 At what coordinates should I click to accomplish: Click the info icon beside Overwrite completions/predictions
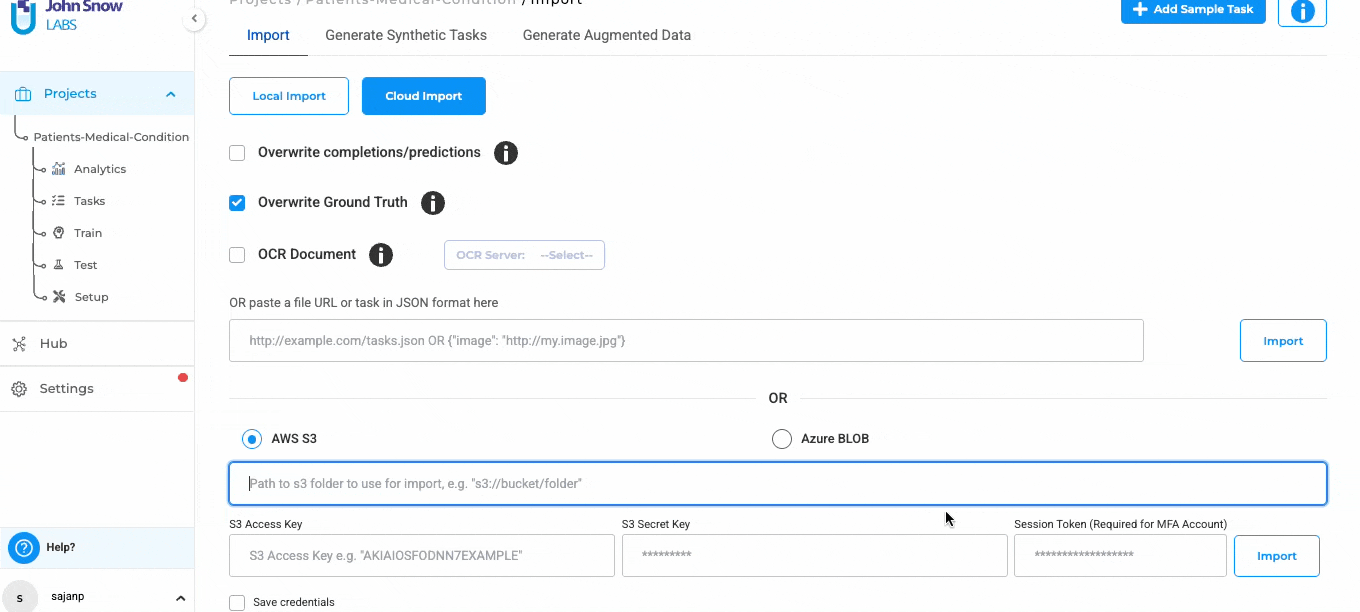[506, 153]
